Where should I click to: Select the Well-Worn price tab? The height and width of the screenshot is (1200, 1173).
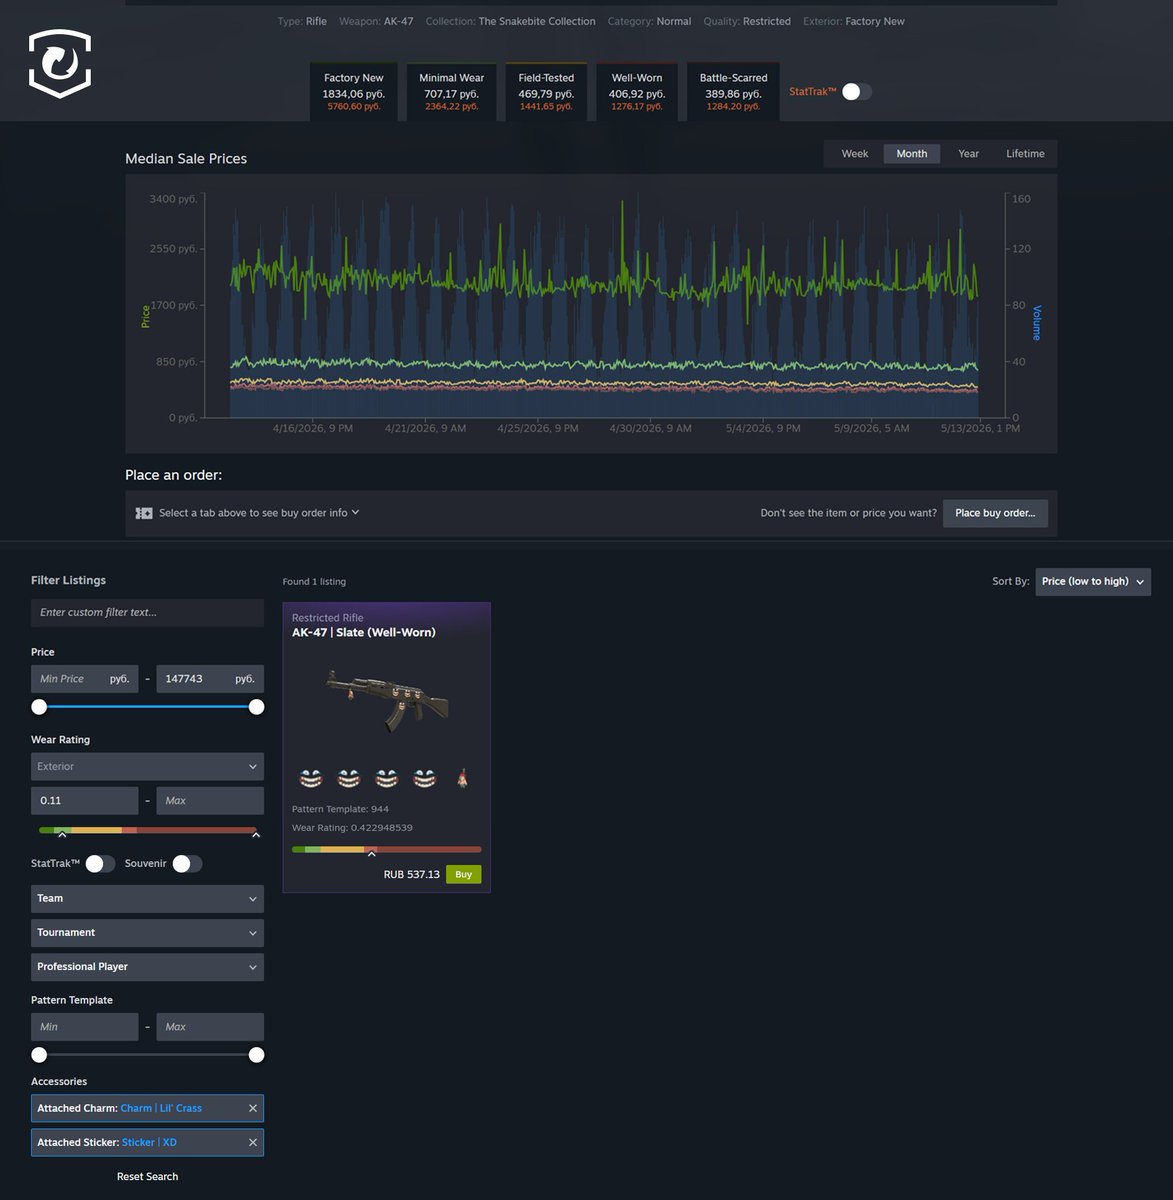637,91
